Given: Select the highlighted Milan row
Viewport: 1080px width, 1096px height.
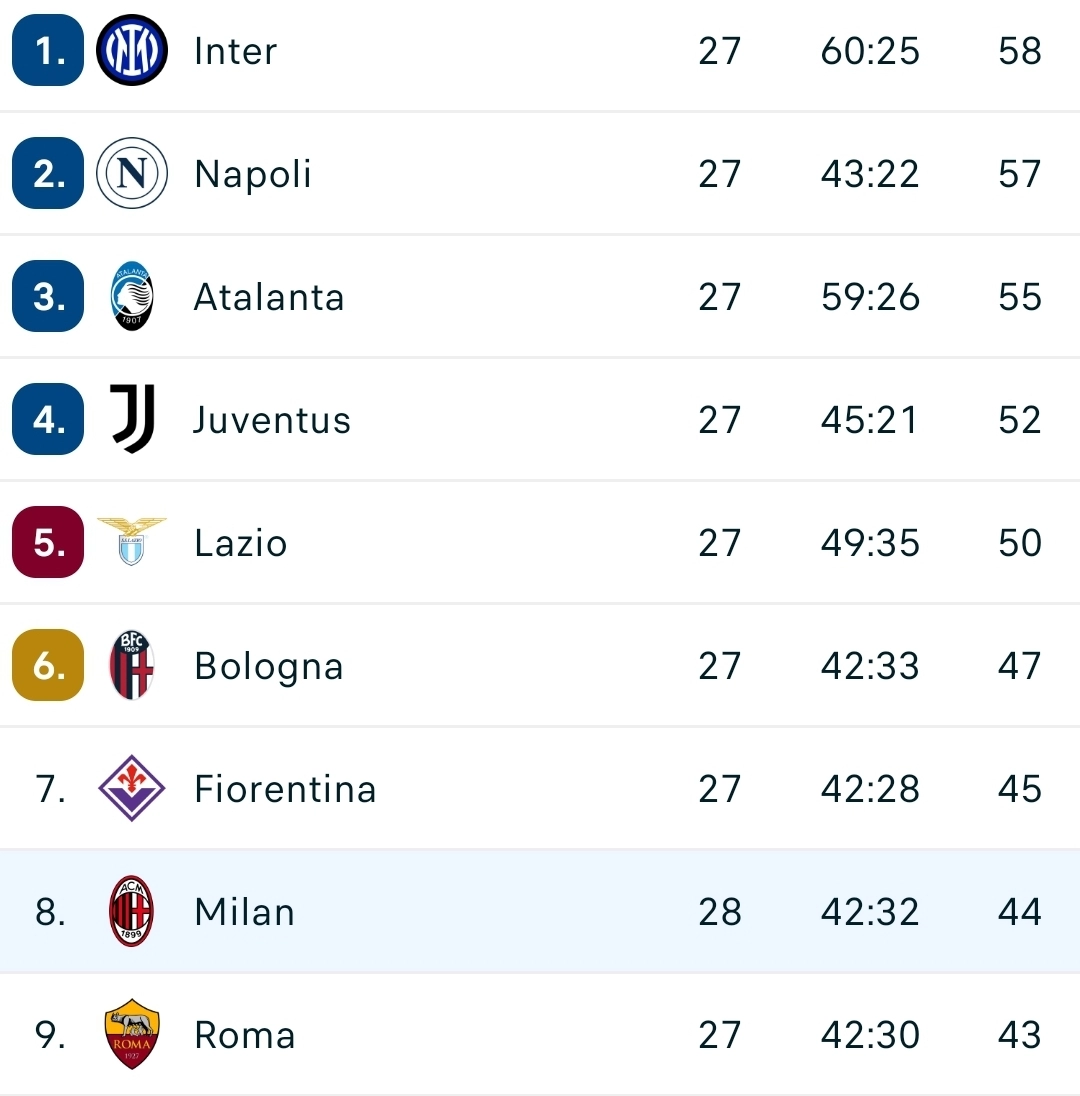Looking at the screenshot, I should 540,911.
